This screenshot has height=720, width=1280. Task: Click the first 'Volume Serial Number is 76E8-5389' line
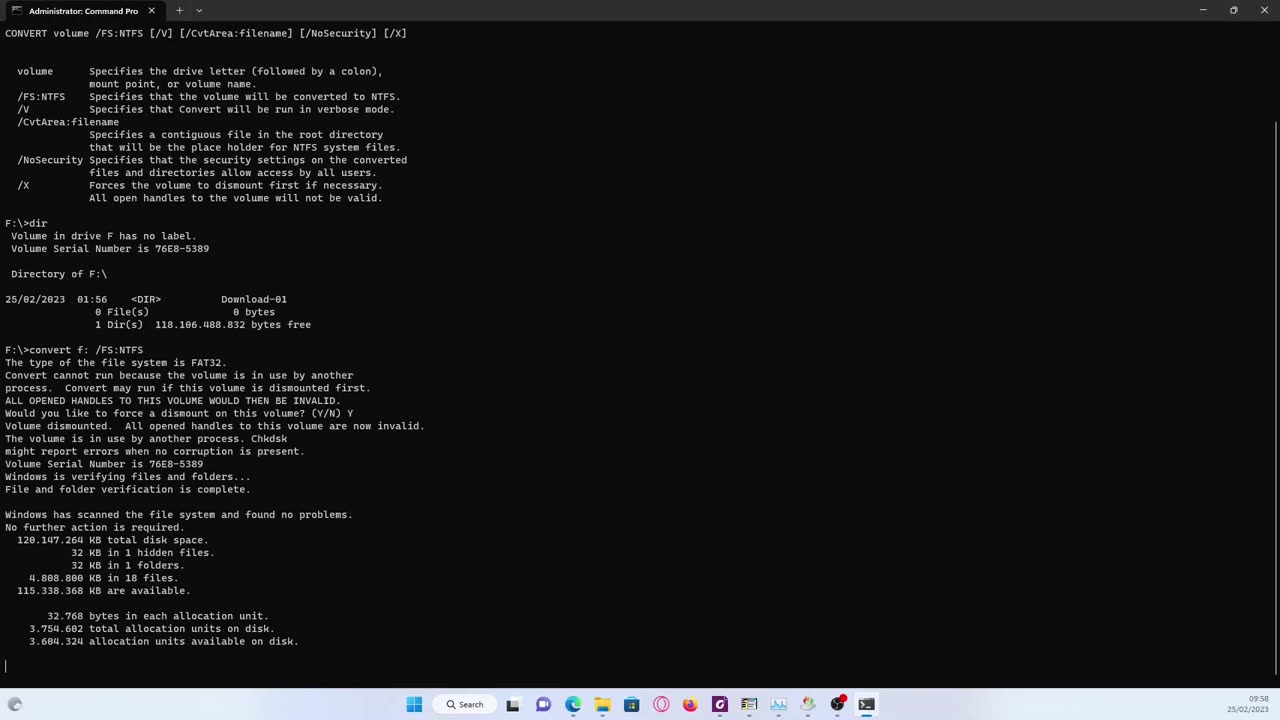[110, 249]
